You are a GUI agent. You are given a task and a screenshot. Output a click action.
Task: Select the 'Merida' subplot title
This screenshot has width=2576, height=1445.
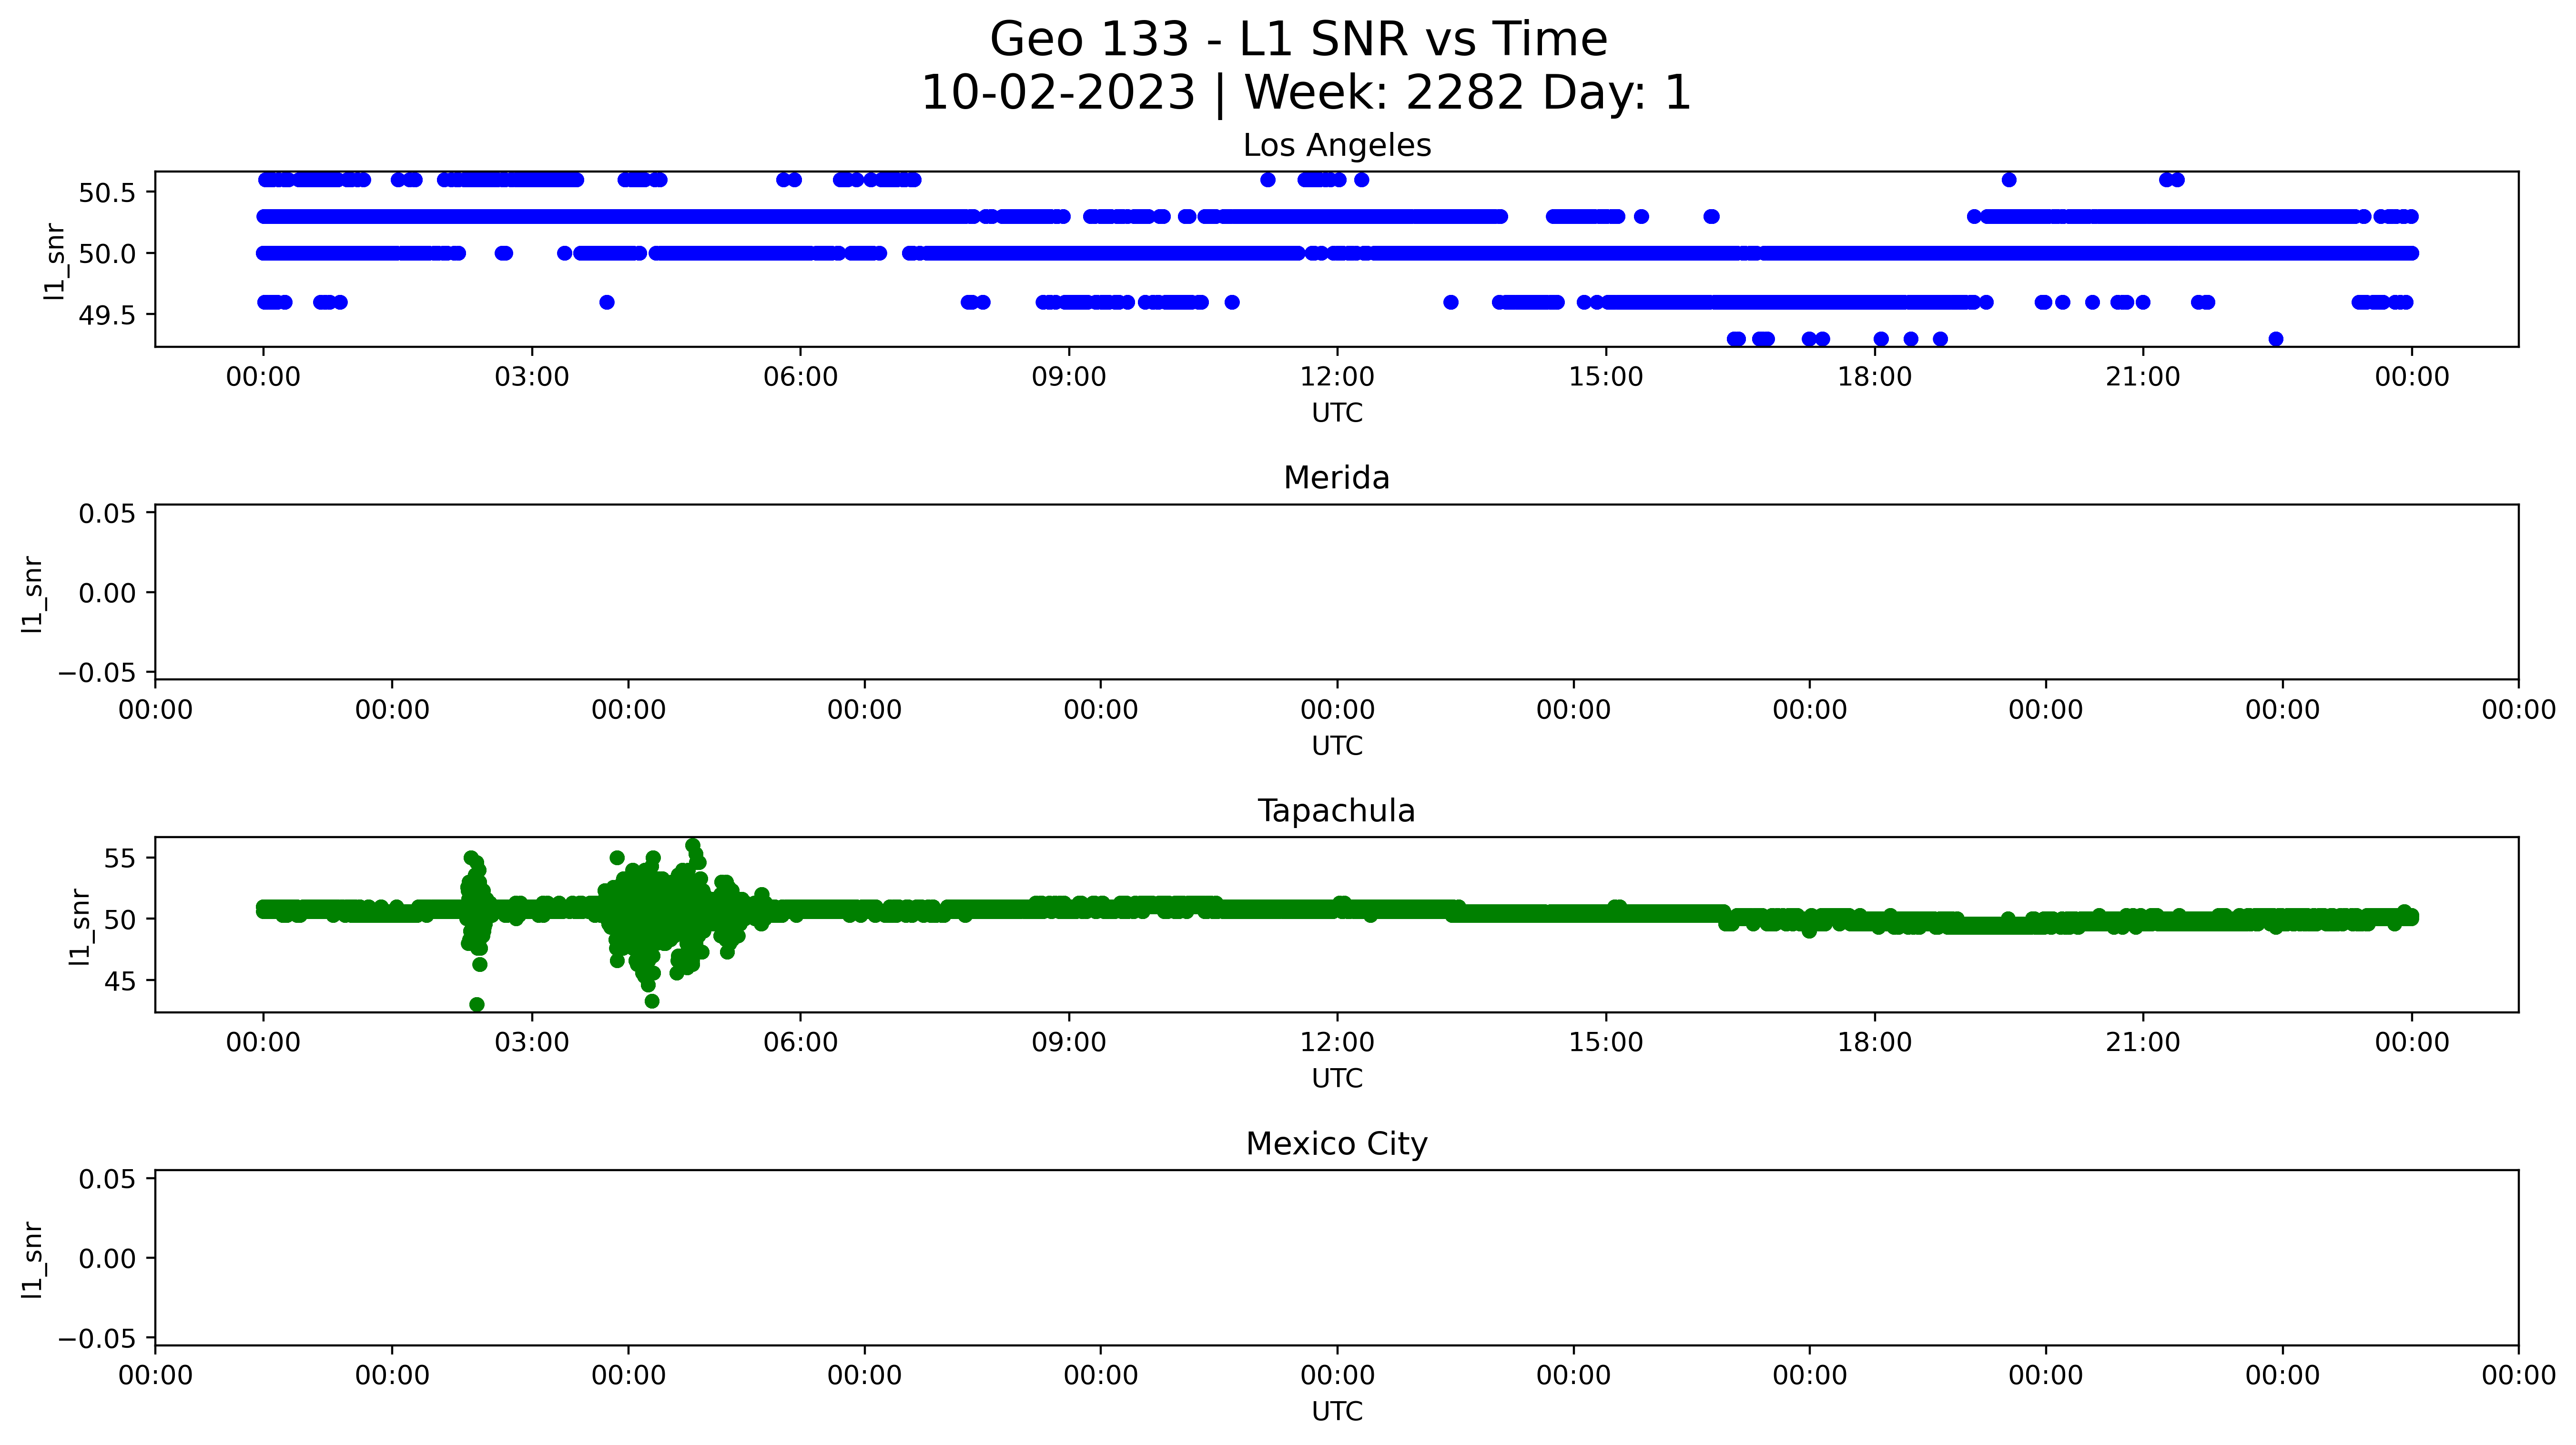click(1337, 478)
